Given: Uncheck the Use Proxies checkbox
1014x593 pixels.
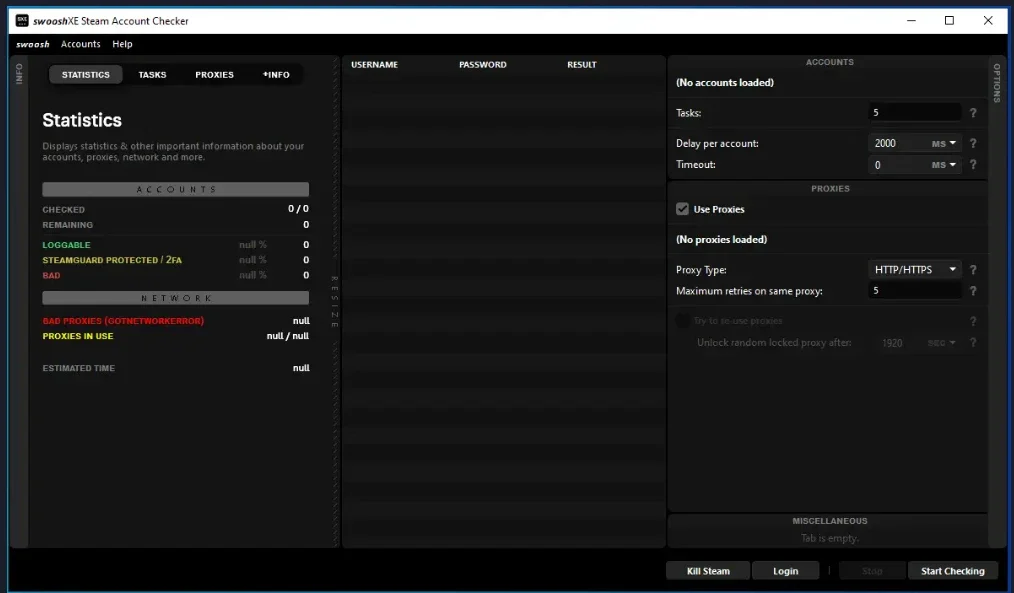Looking at the screenshot, I should (682, 209).
